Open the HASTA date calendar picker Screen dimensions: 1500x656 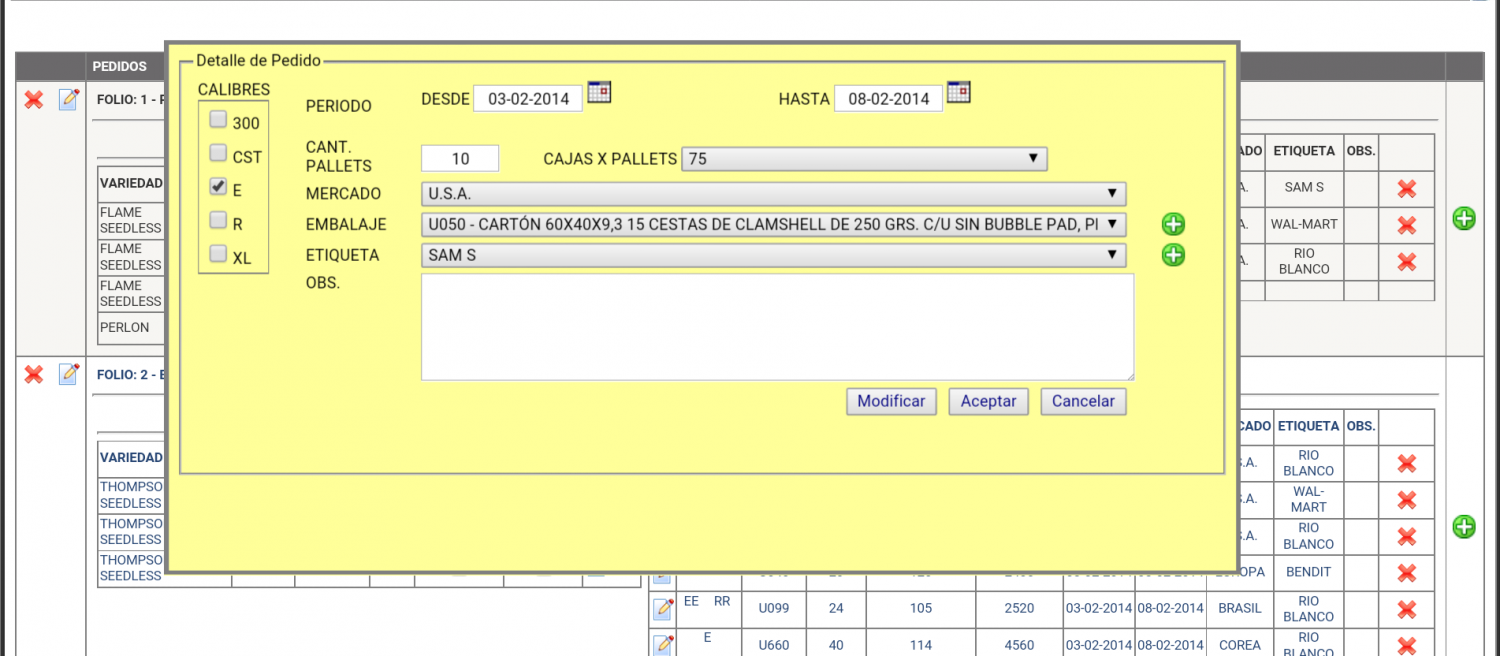[x=958, y=92]
